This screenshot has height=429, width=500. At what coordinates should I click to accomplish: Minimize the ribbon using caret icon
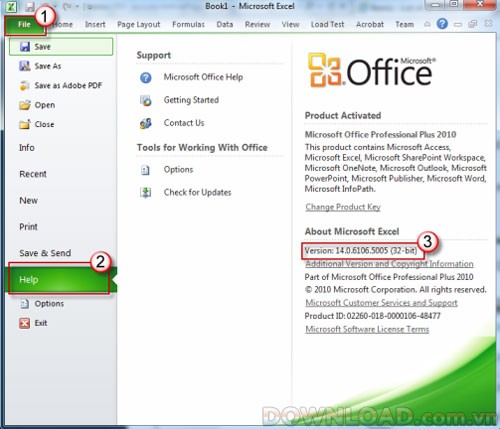(x=427, y=24)
